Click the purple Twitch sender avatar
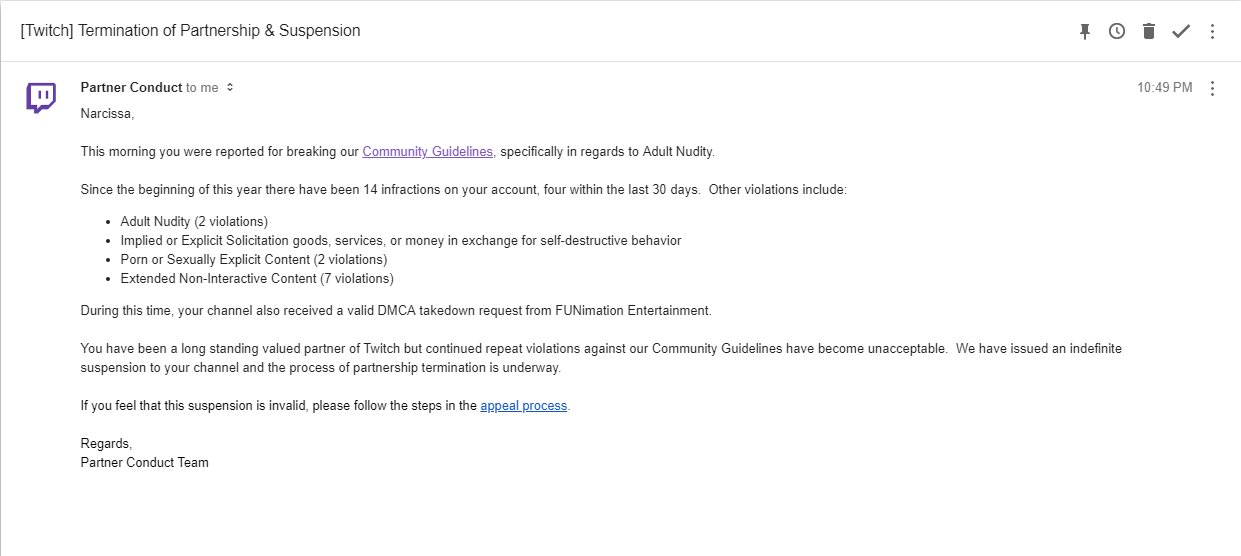The height and width of the screenshot is (556, 1241). [x=41, y=97]
